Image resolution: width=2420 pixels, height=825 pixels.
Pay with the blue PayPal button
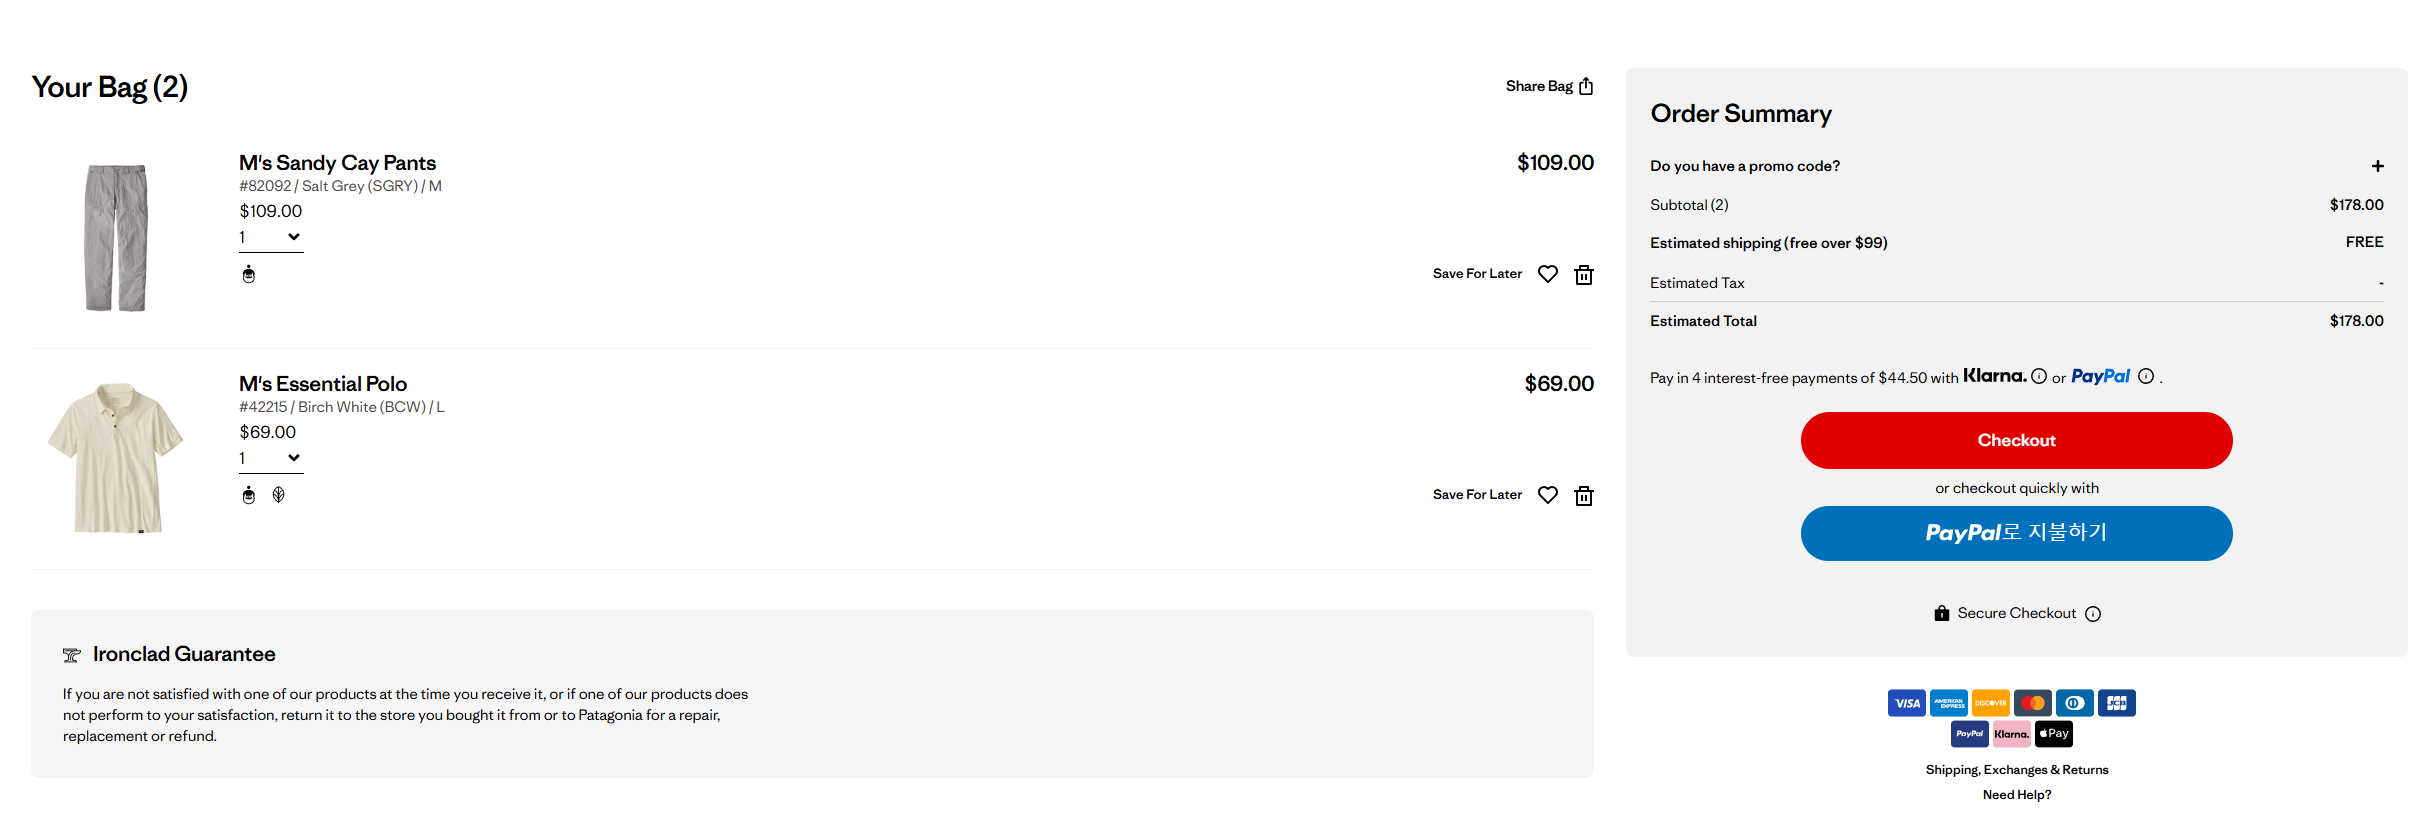[x=2017, y=533]
